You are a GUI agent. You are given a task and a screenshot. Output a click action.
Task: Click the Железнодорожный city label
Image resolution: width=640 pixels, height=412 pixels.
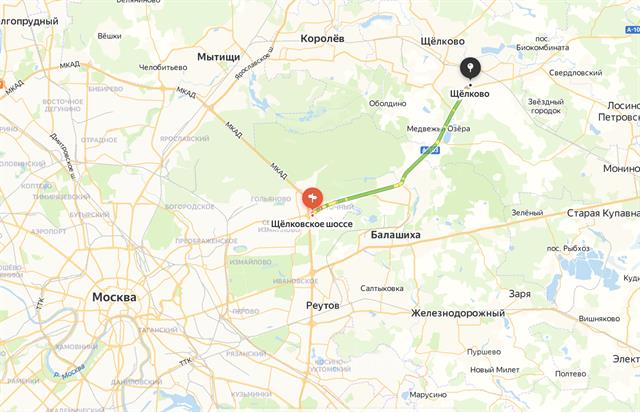(458, 313)
